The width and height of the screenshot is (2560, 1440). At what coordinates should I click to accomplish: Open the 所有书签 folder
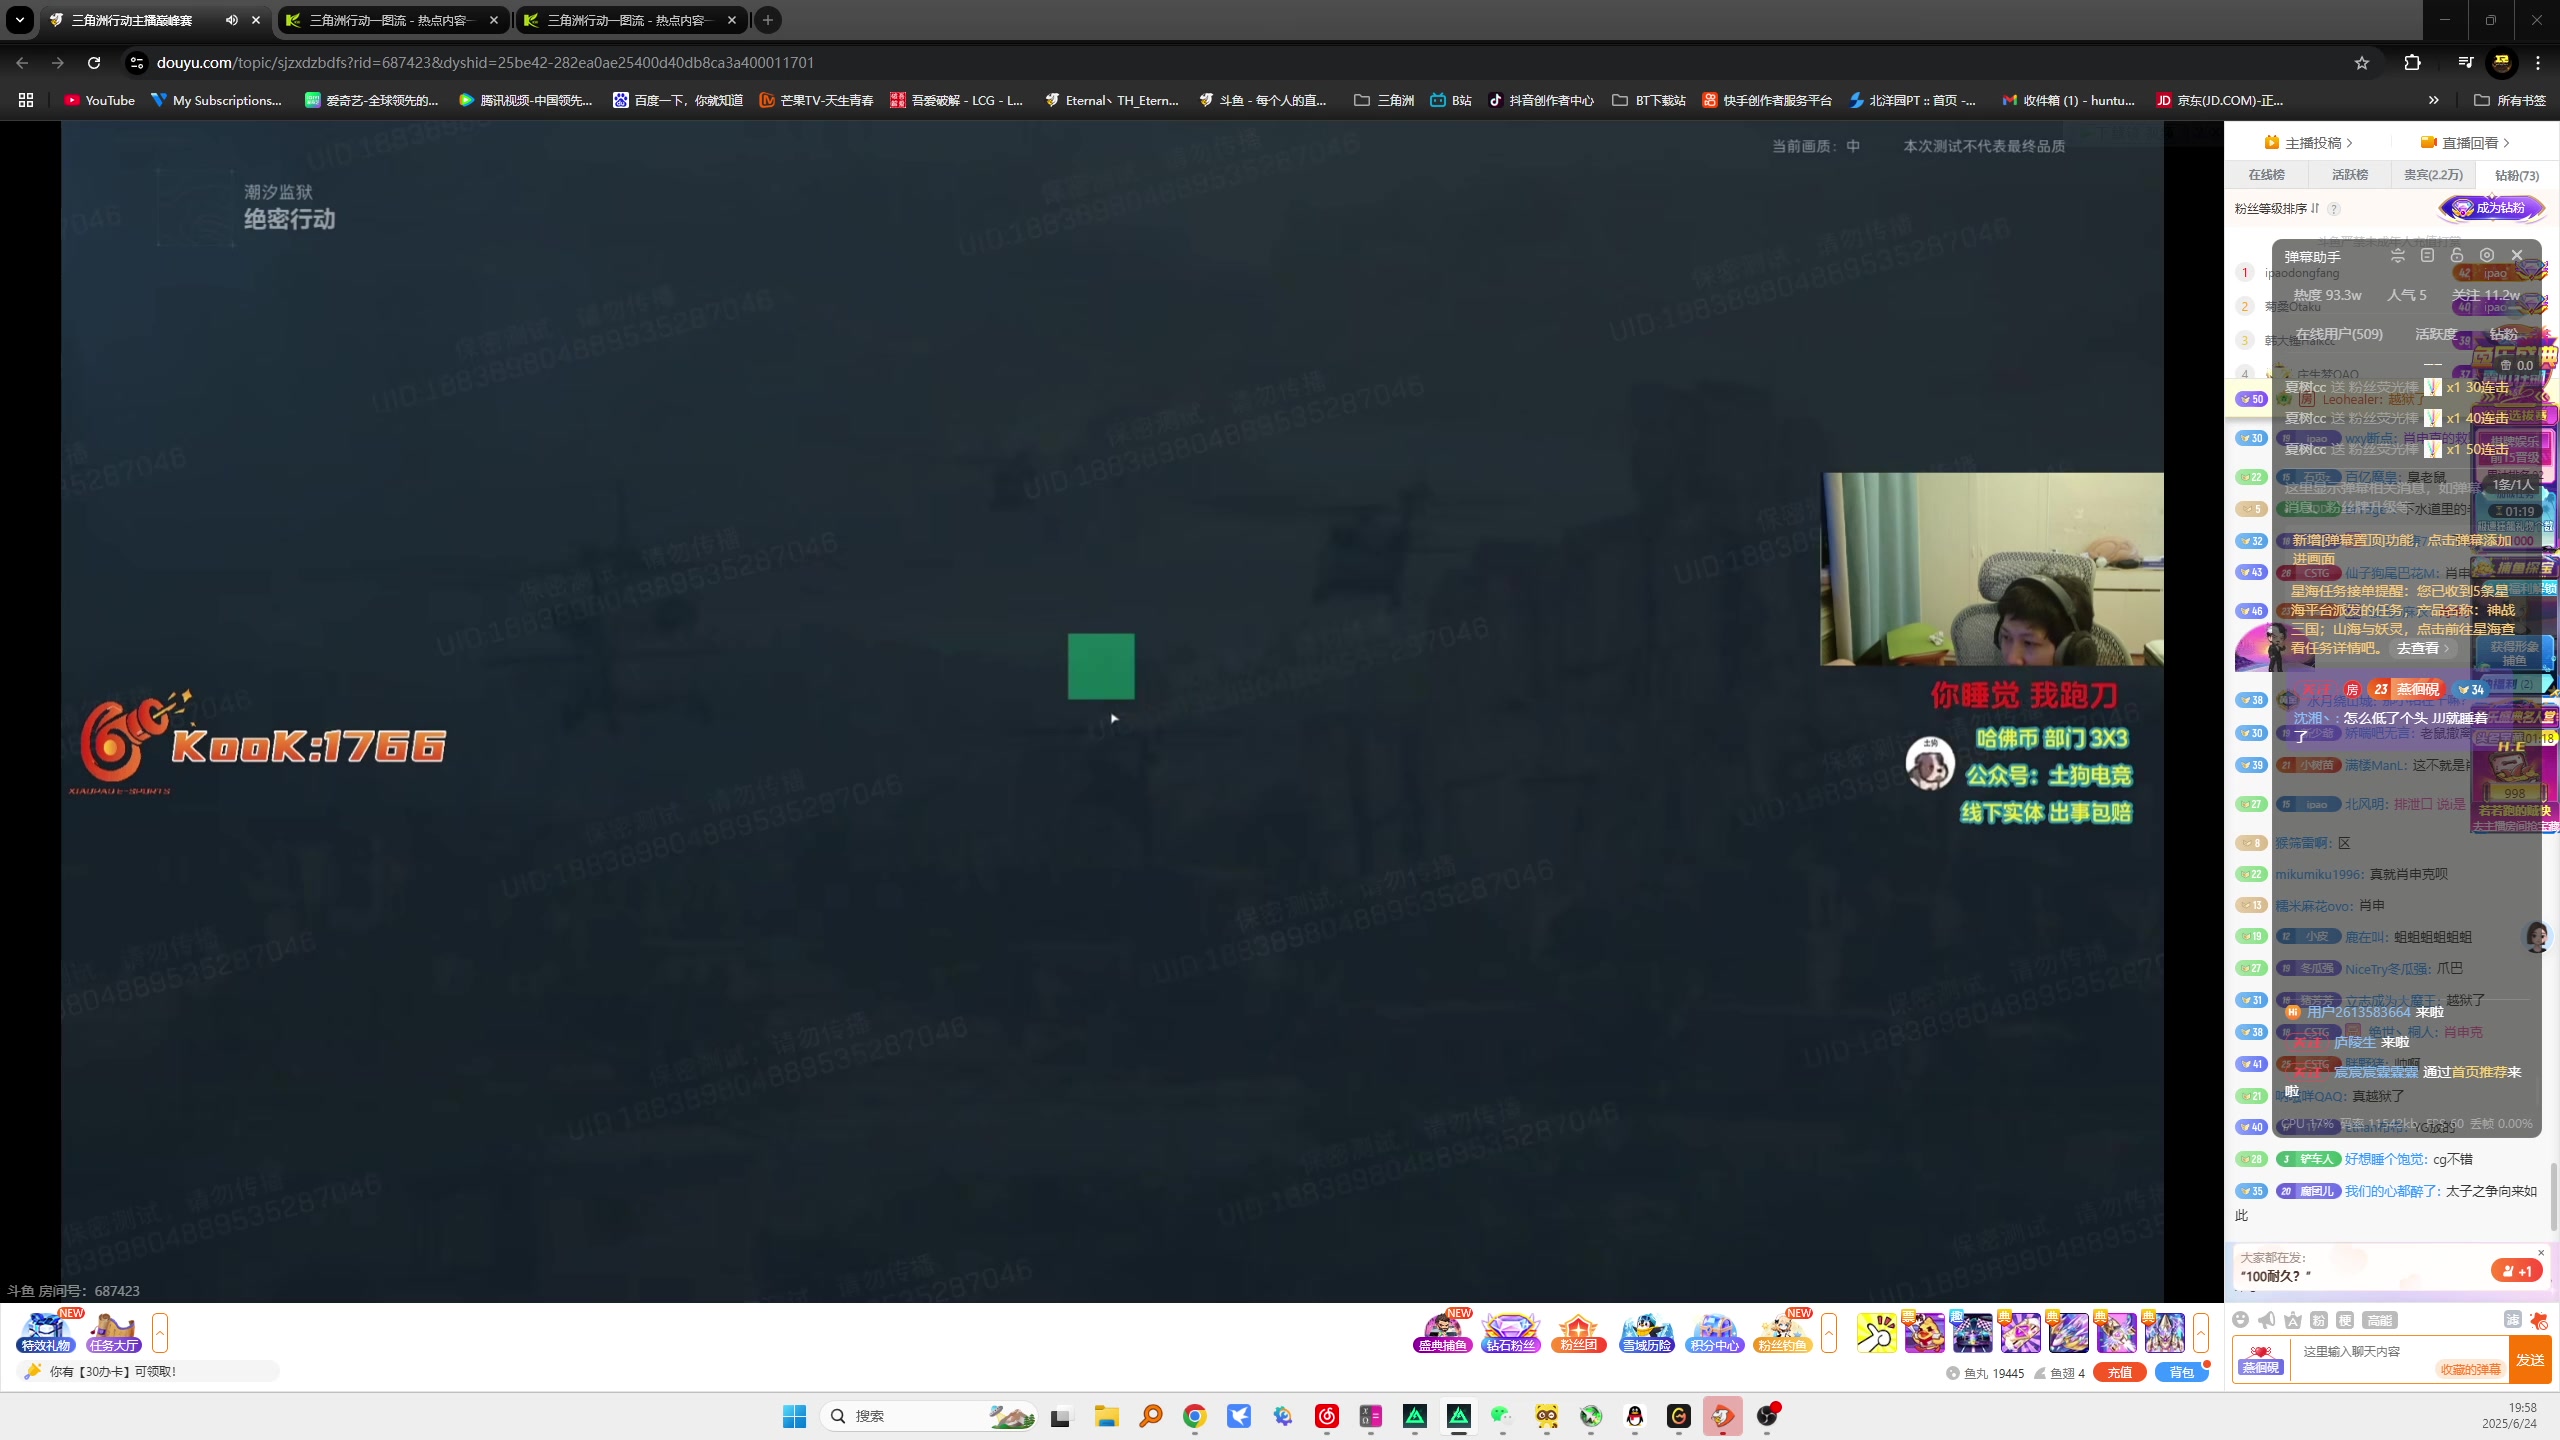click(x=2509, y=100)
